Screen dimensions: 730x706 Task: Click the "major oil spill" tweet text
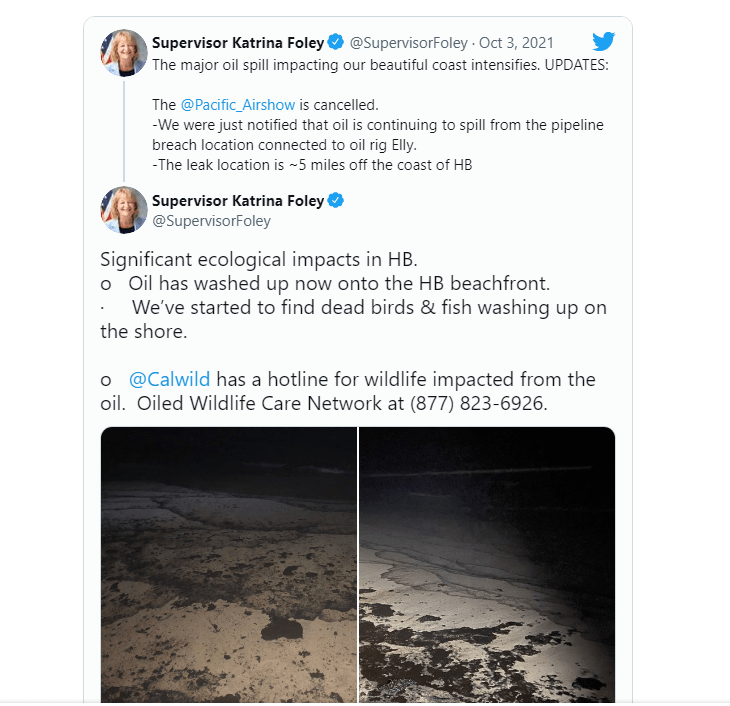[380, 65]
